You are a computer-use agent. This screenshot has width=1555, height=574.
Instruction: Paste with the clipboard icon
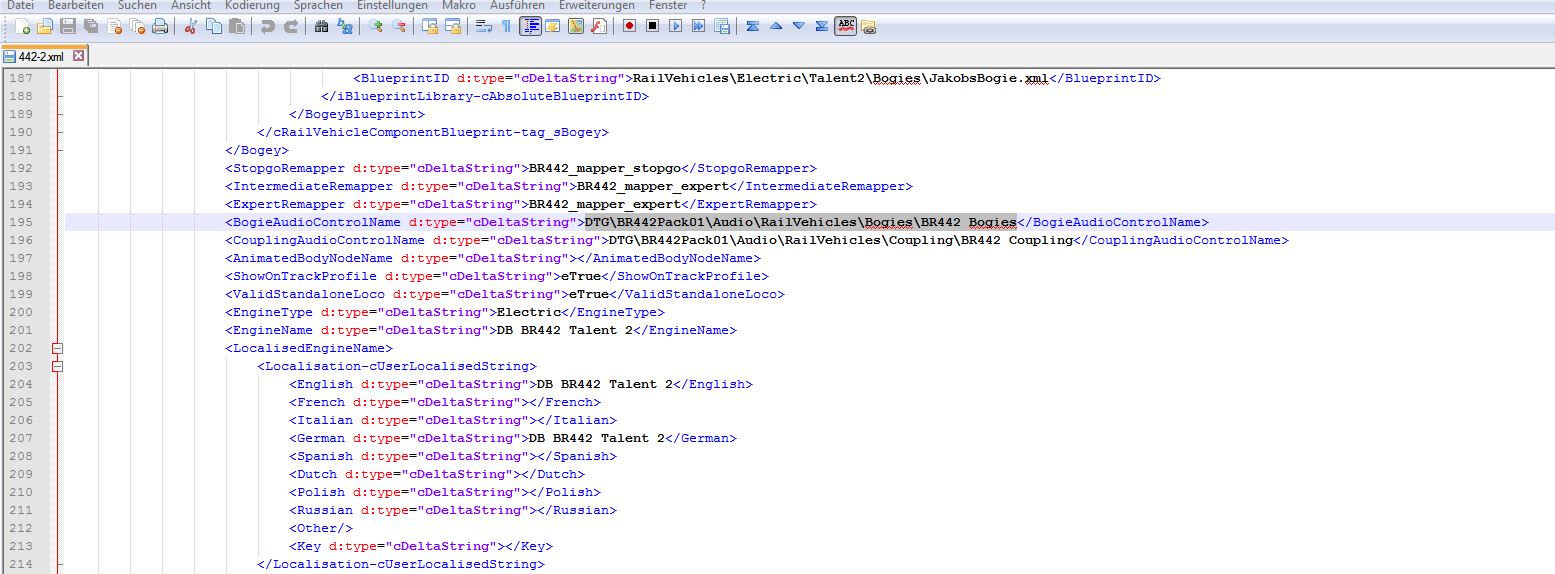(x=236, y=26)
